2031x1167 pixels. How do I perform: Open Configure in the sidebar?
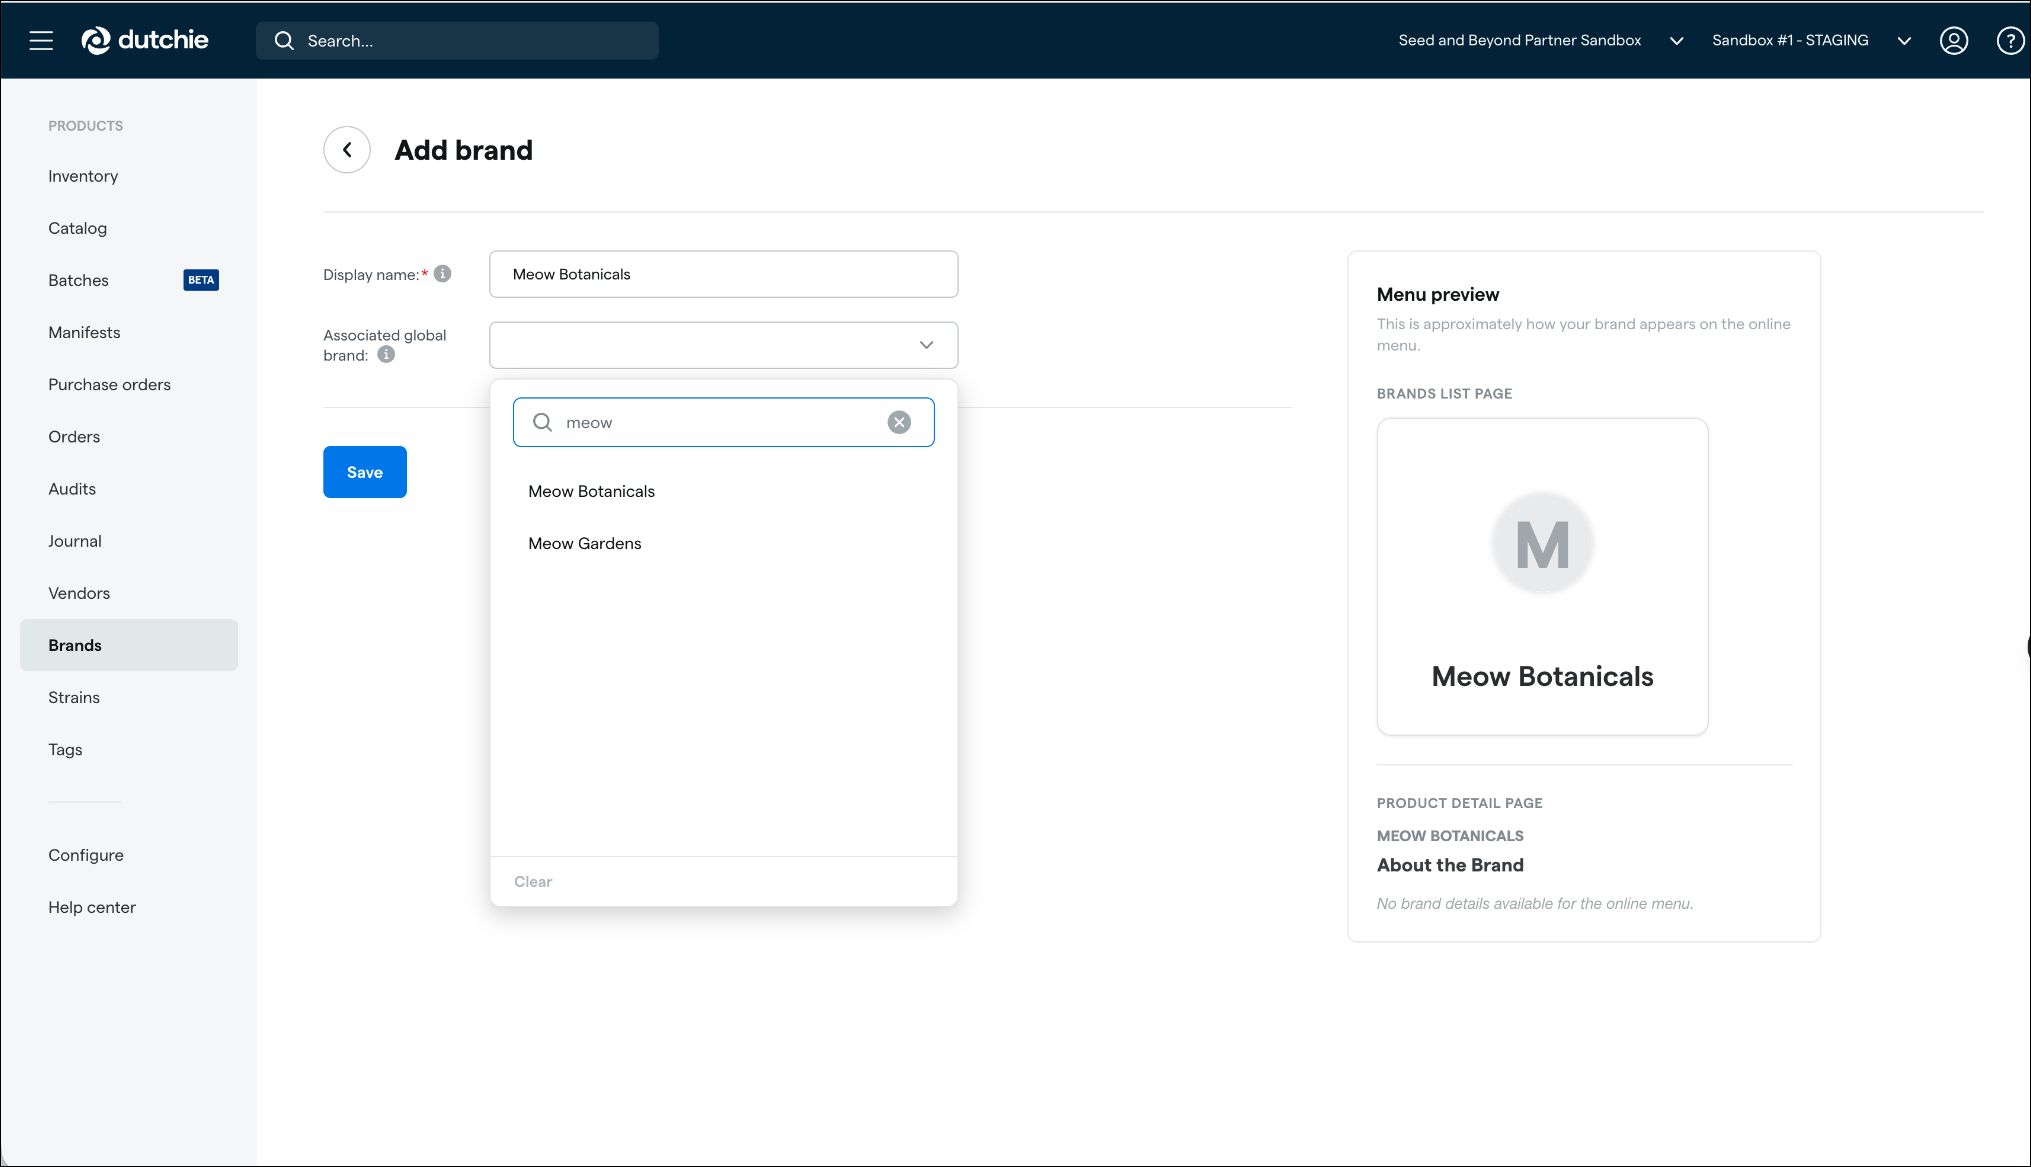tap(129, 855)
